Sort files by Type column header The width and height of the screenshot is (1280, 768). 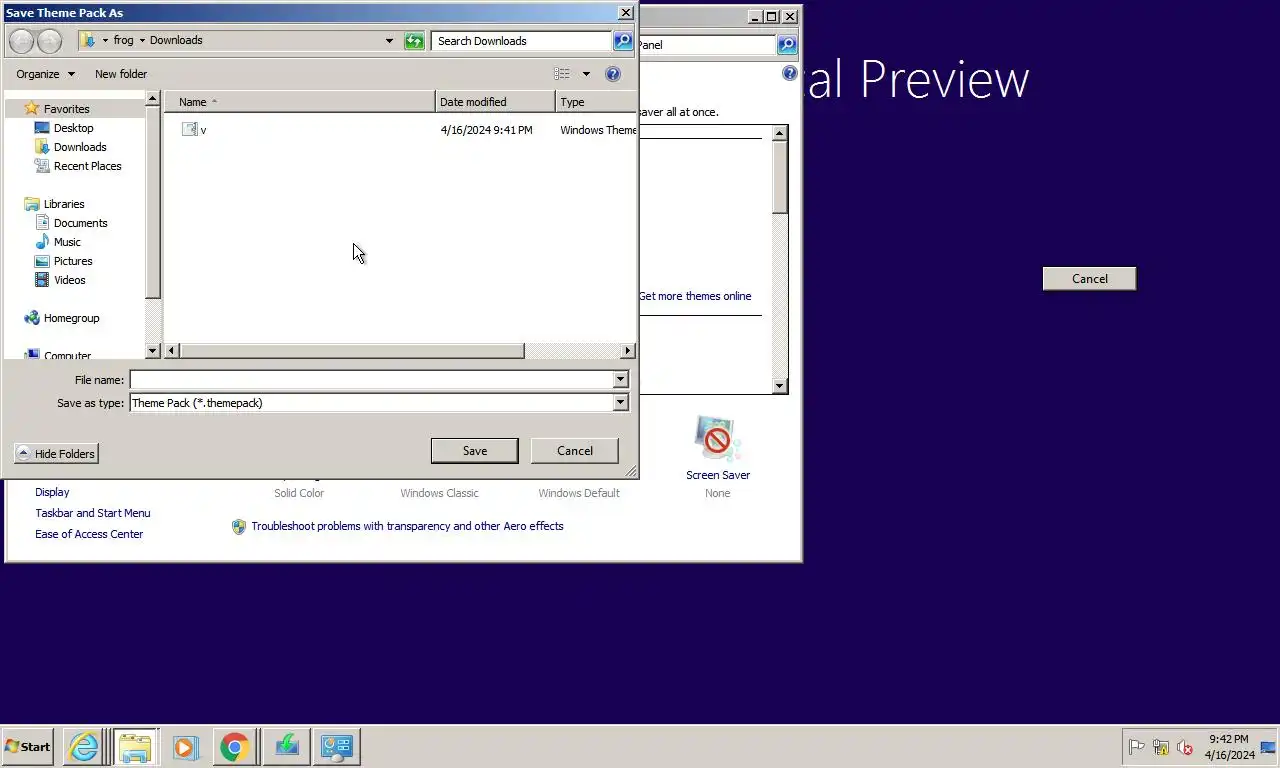596,102
